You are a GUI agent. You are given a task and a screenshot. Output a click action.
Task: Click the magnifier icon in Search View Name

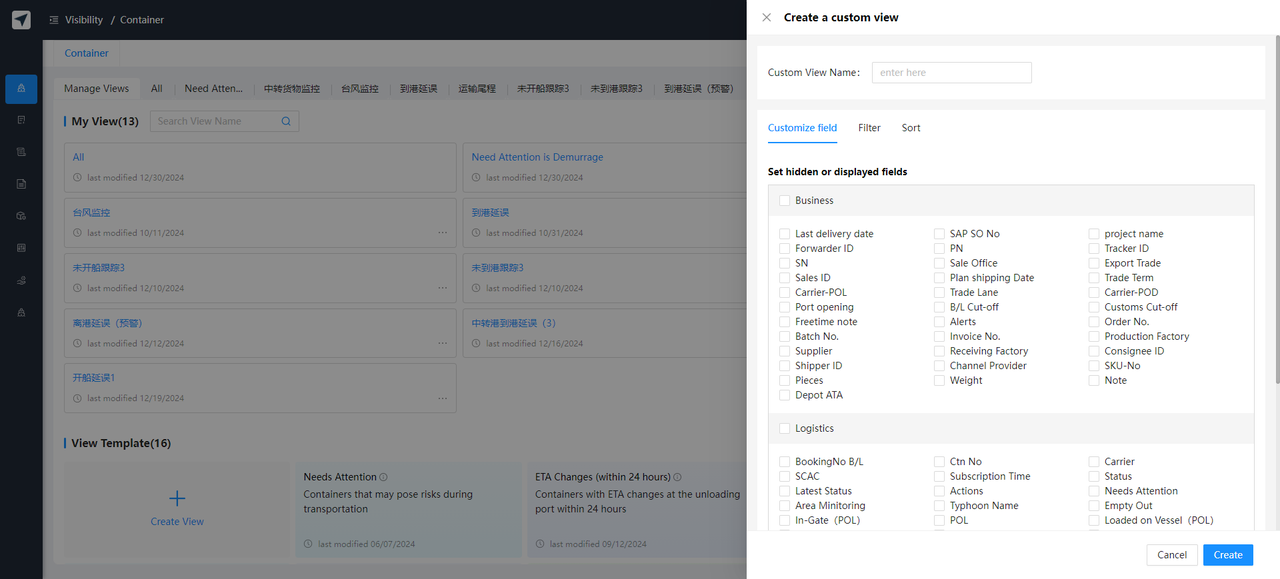(x=286, y=121)
